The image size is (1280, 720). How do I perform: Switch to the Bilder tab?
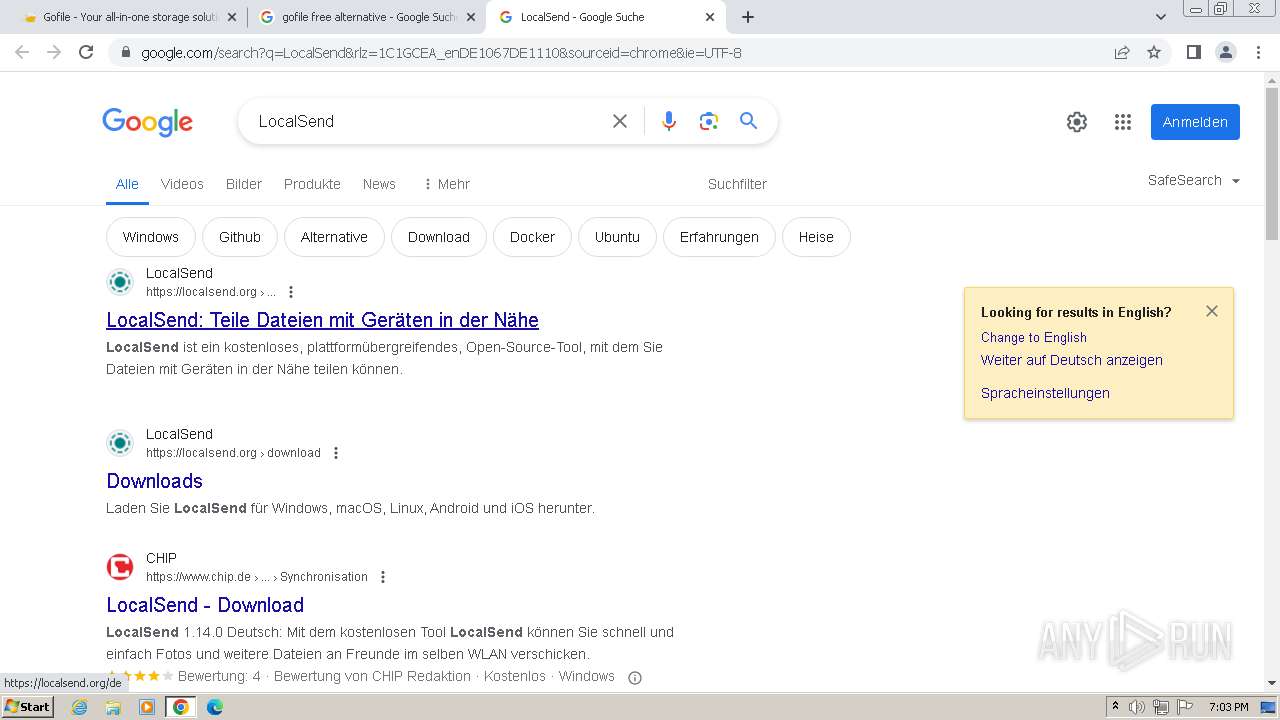pos(244,184)
